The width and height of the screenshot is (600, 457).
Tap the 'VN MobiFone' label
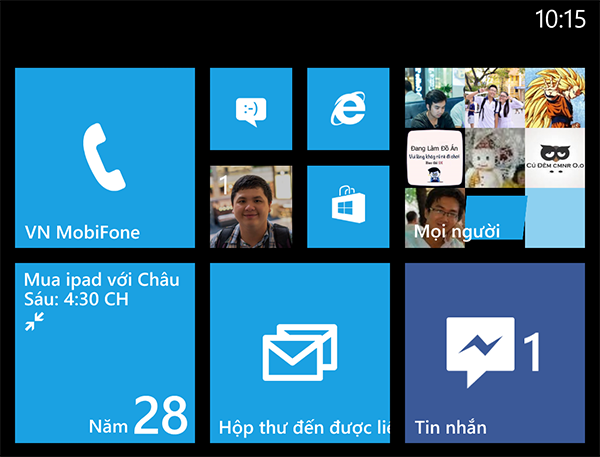click(82, 233)
